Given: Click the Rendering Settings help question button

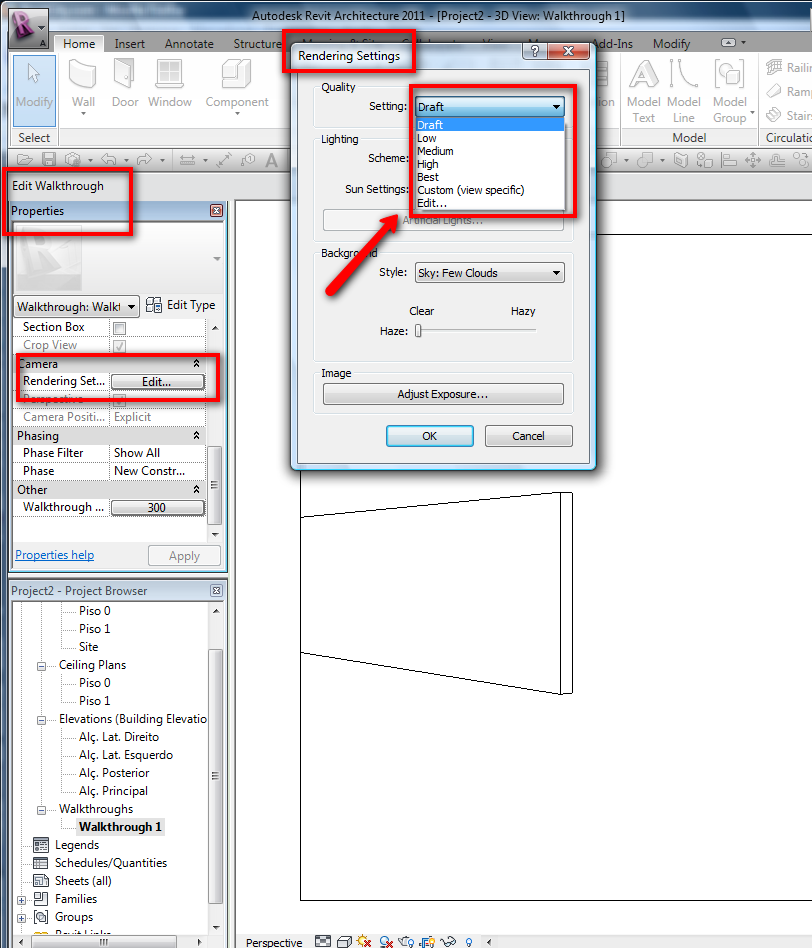Looking at the screenshot, I should [x=534, y=51].
